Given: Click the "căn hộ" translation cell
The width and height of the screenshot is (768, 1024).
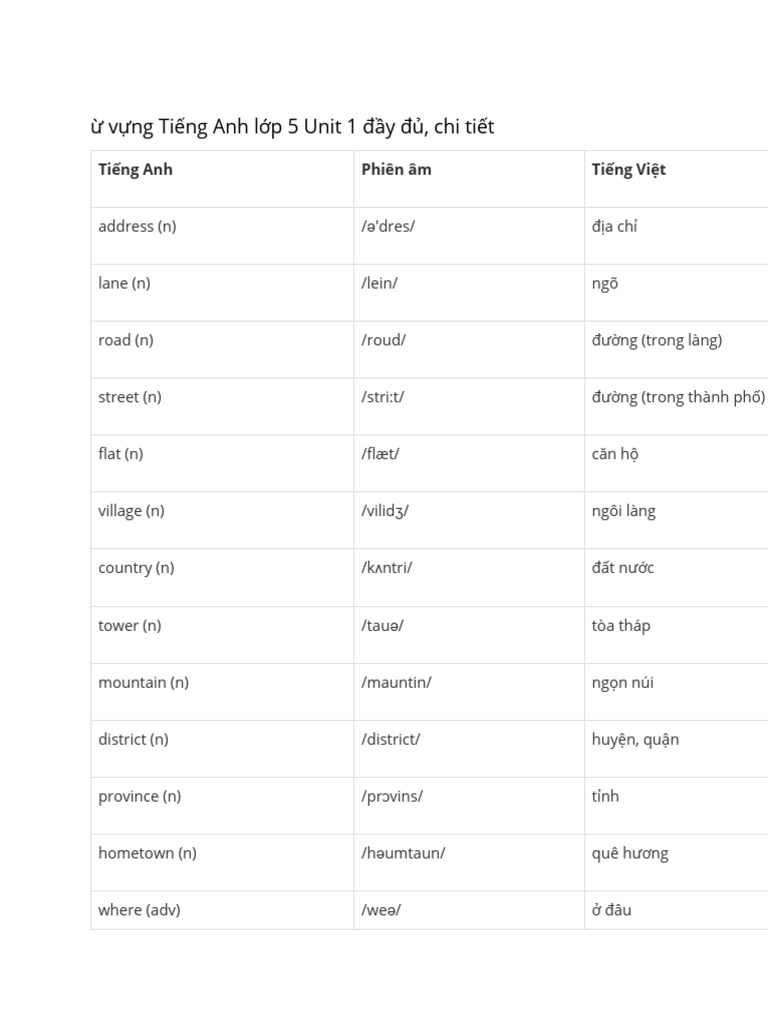Looking at the screenshot, I should tap(615, 454).
